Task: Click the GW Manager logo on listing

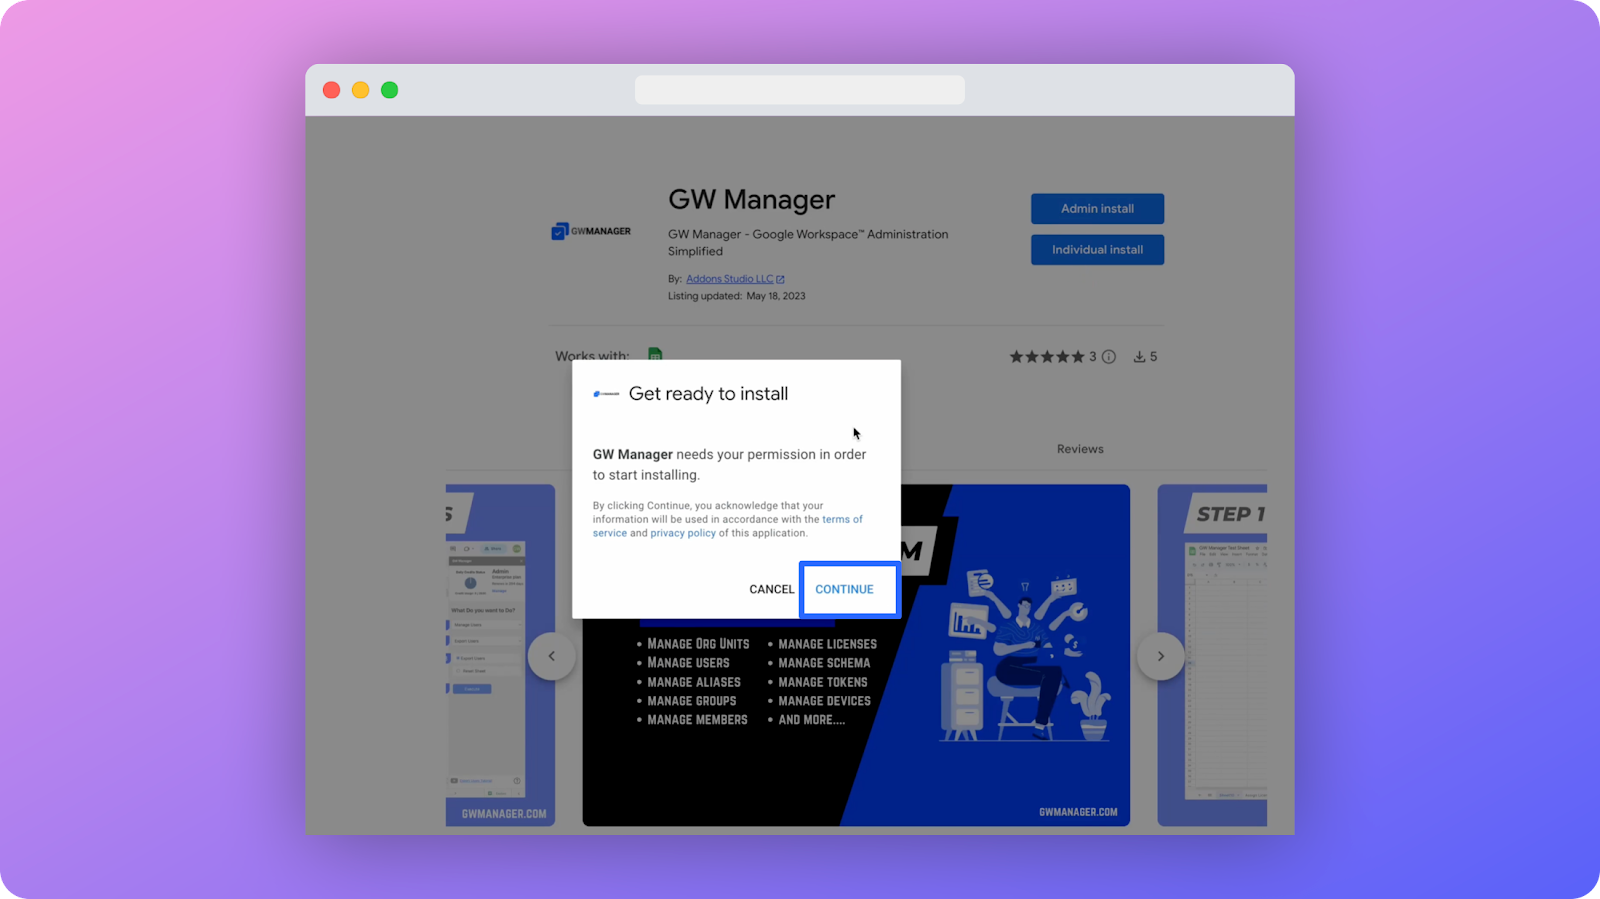Action: (x=591, y=231)
